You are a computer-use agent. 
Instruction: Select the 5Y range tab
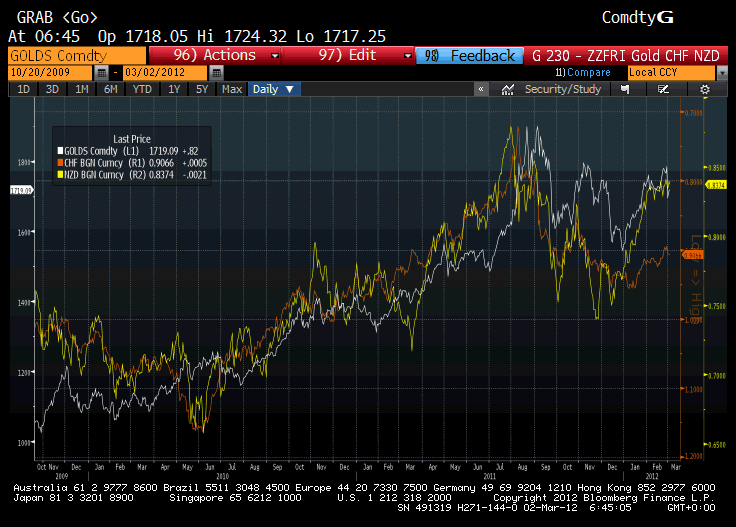coord(202,89)
